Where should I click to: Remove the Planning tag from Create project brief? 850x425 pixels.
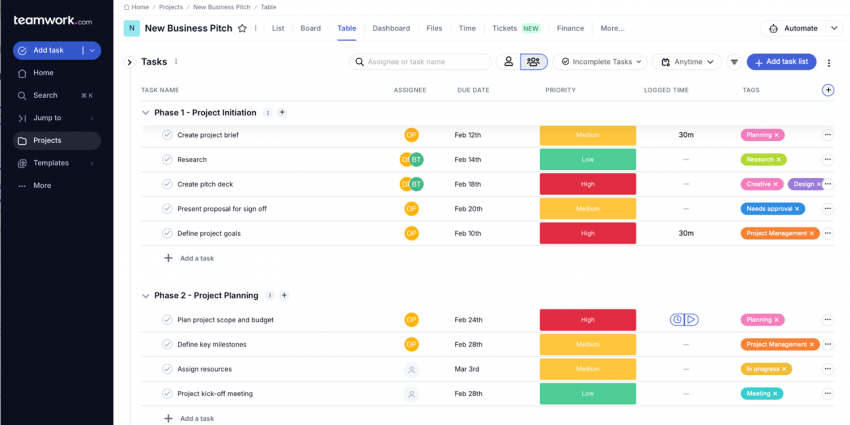click(778, 135)
